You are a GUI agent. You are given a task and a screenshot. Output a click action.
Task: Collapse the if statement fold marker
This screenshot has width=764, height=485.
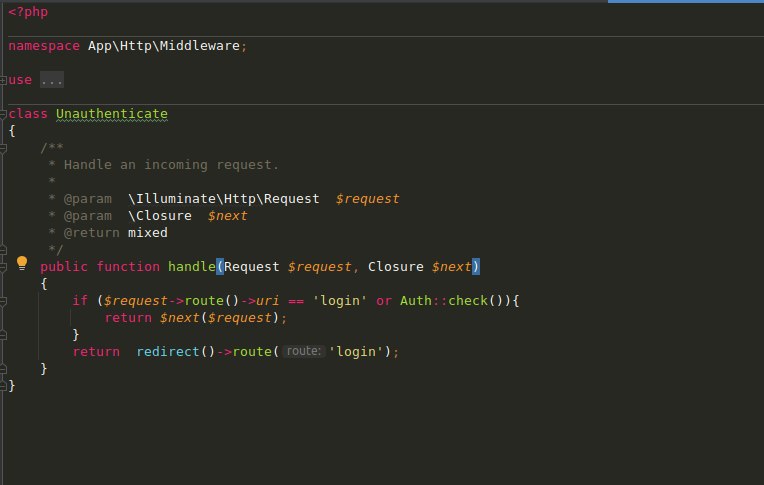click(x=3, y=301)
